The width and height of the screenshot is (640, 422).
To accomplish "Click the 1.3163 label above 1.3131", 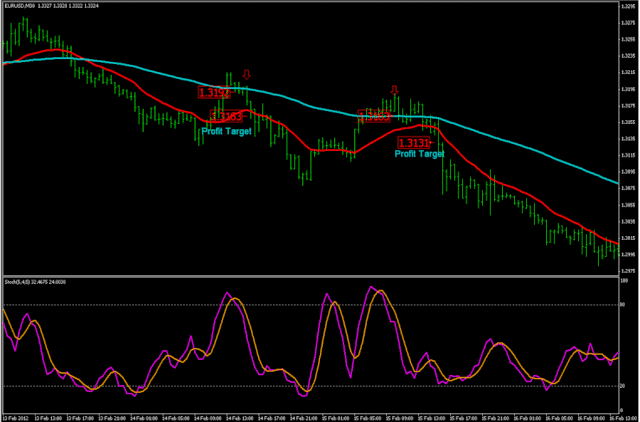I will point(374,116).
